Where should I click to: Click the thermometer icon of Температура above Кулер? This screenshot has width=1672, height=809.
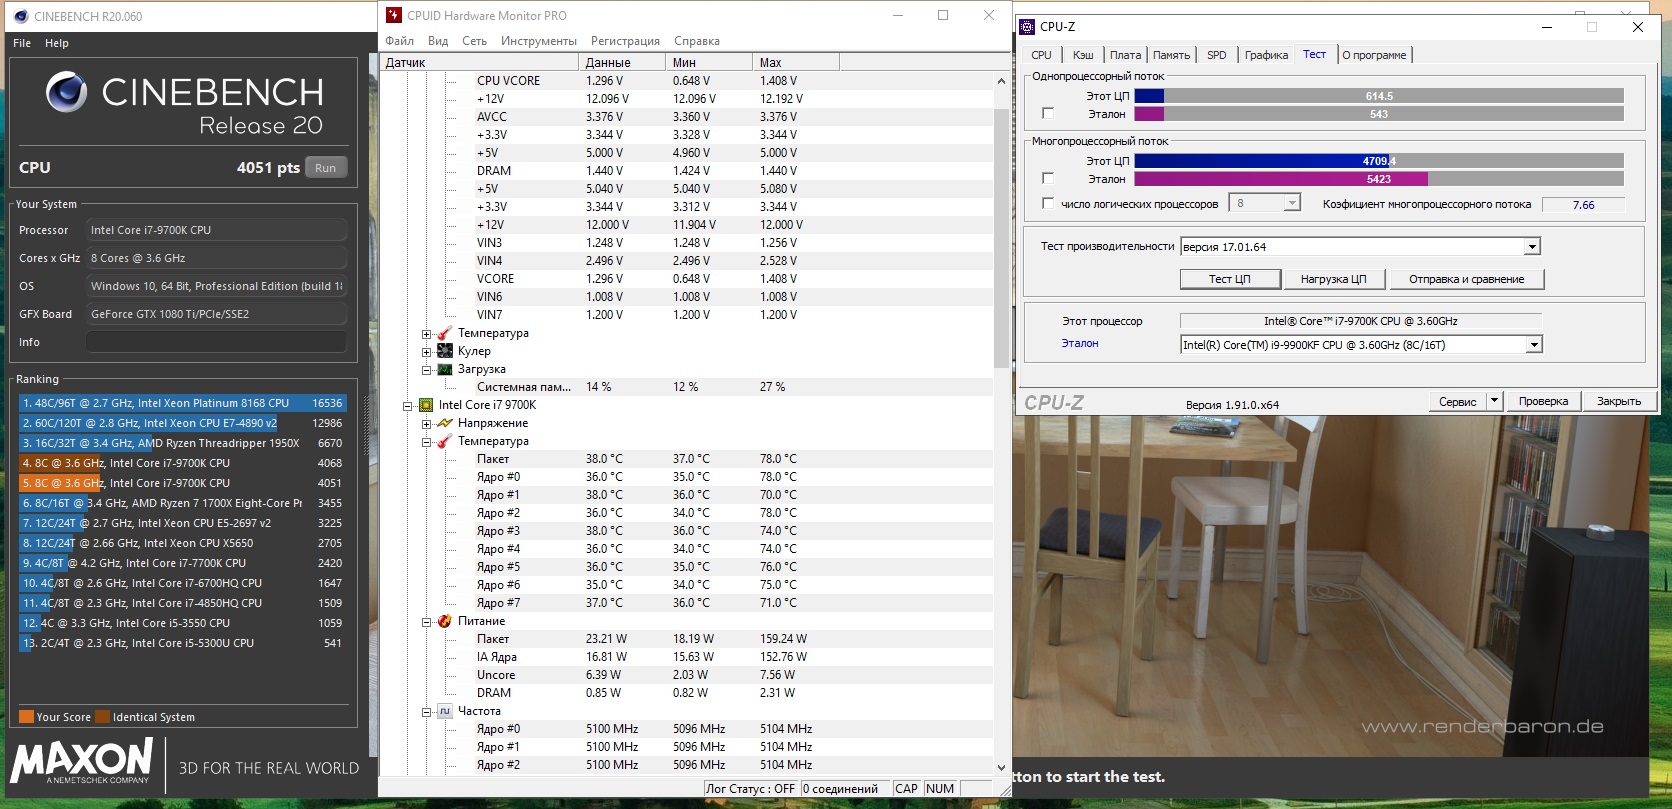(x=445, y=333)
